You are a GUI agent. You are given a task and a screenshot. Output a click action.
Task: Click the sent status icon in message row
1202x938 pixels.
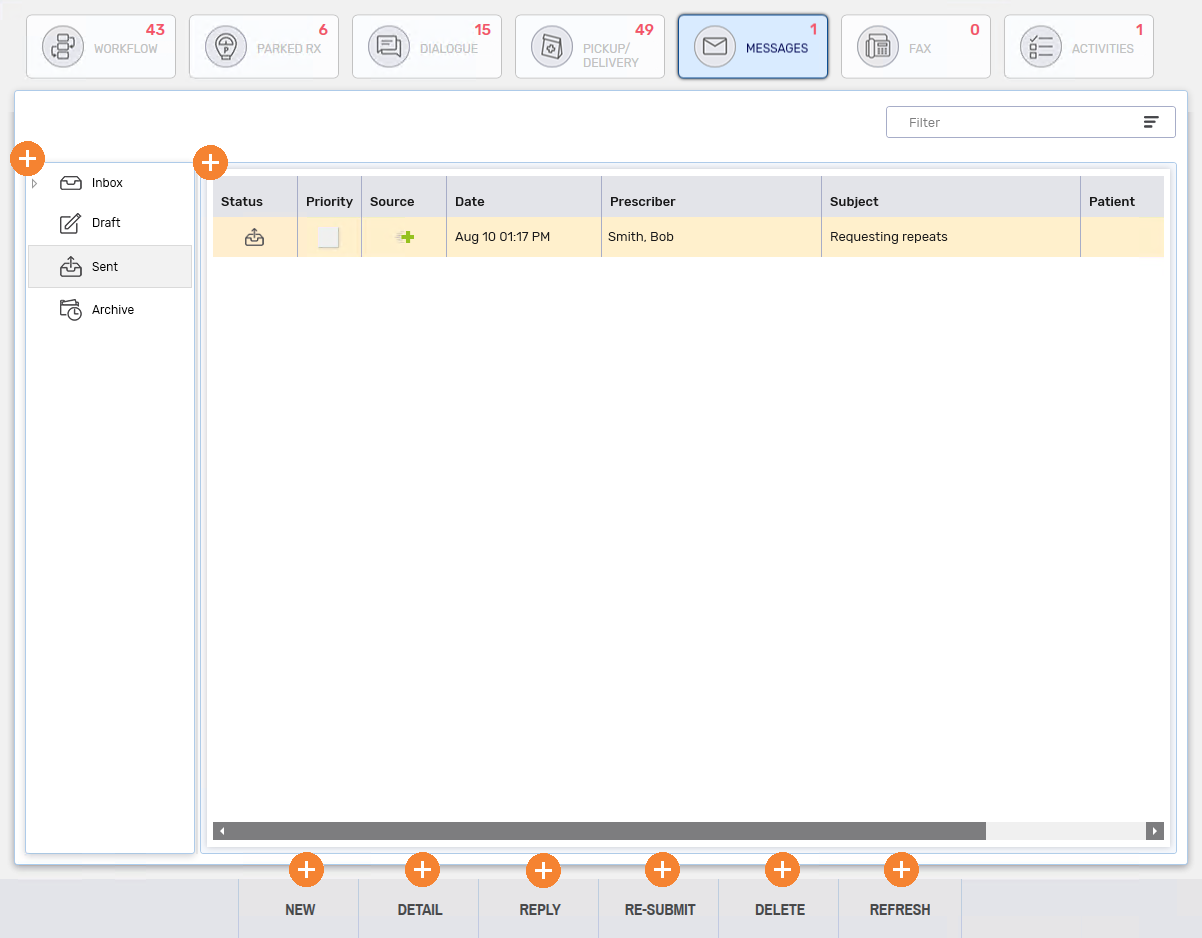click(255, 237)
